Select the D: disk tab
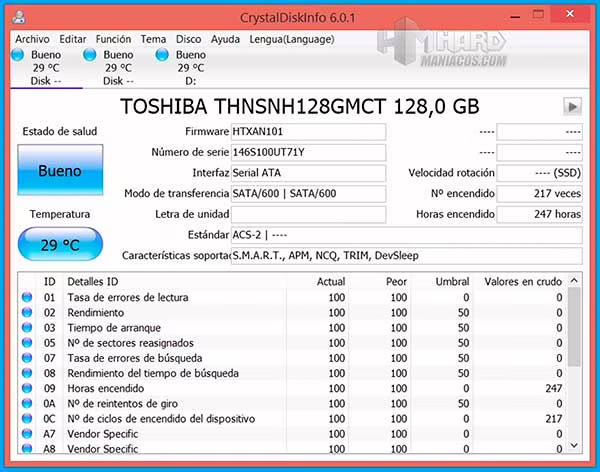 (191, 68)
